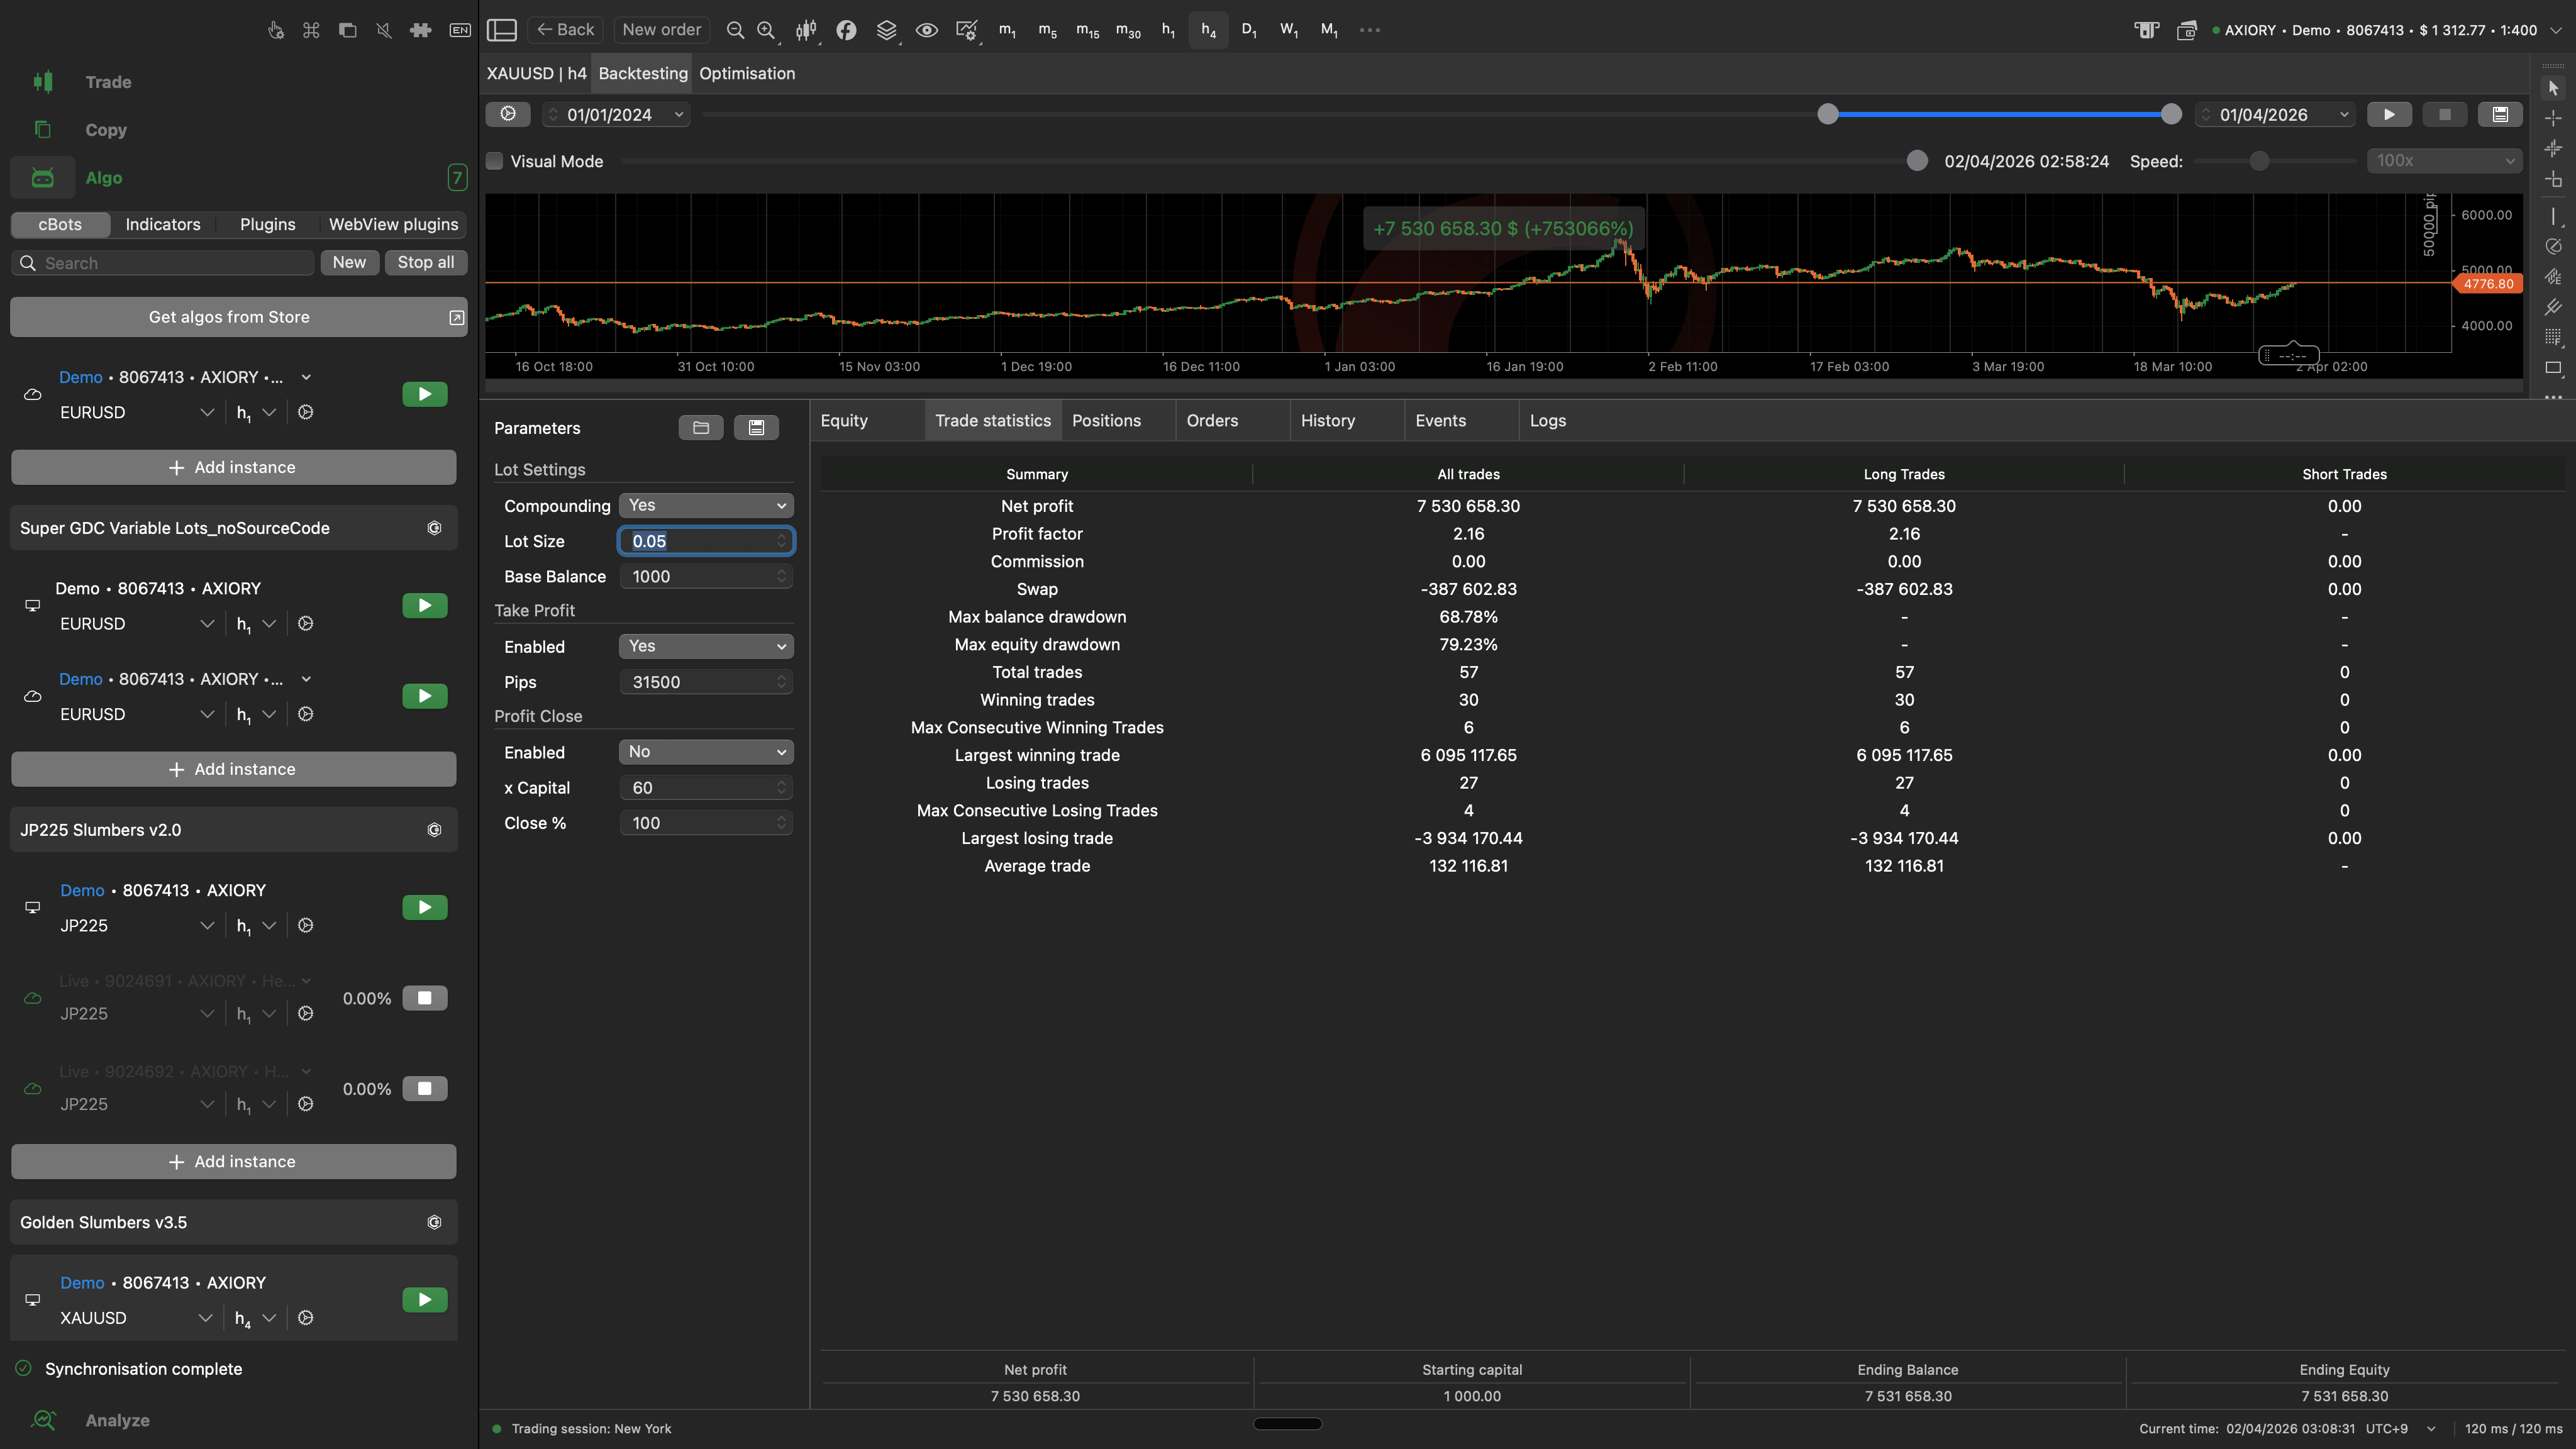Screen dimensions: 2576x1449
Task: Open the backtesting settings gear icon
Action: tap(508, 114)
